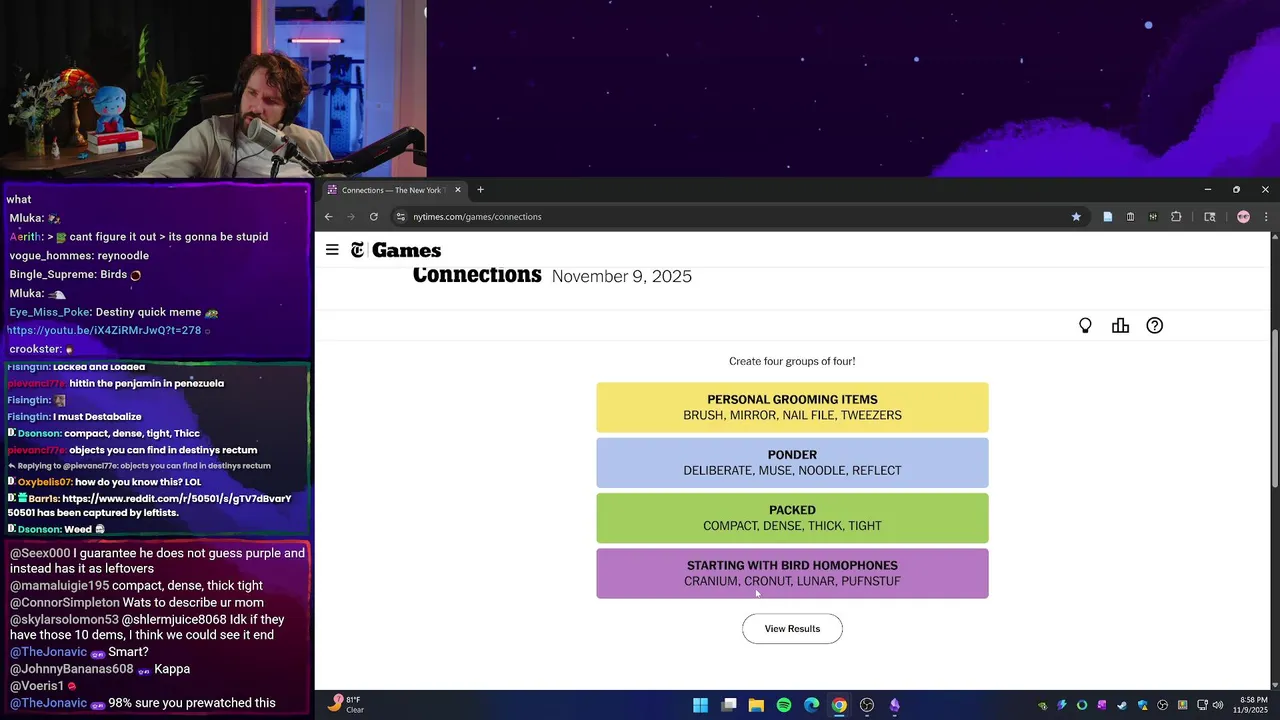
Task: Open the weather widget showing 81°F
Action: tap(346, 704)
